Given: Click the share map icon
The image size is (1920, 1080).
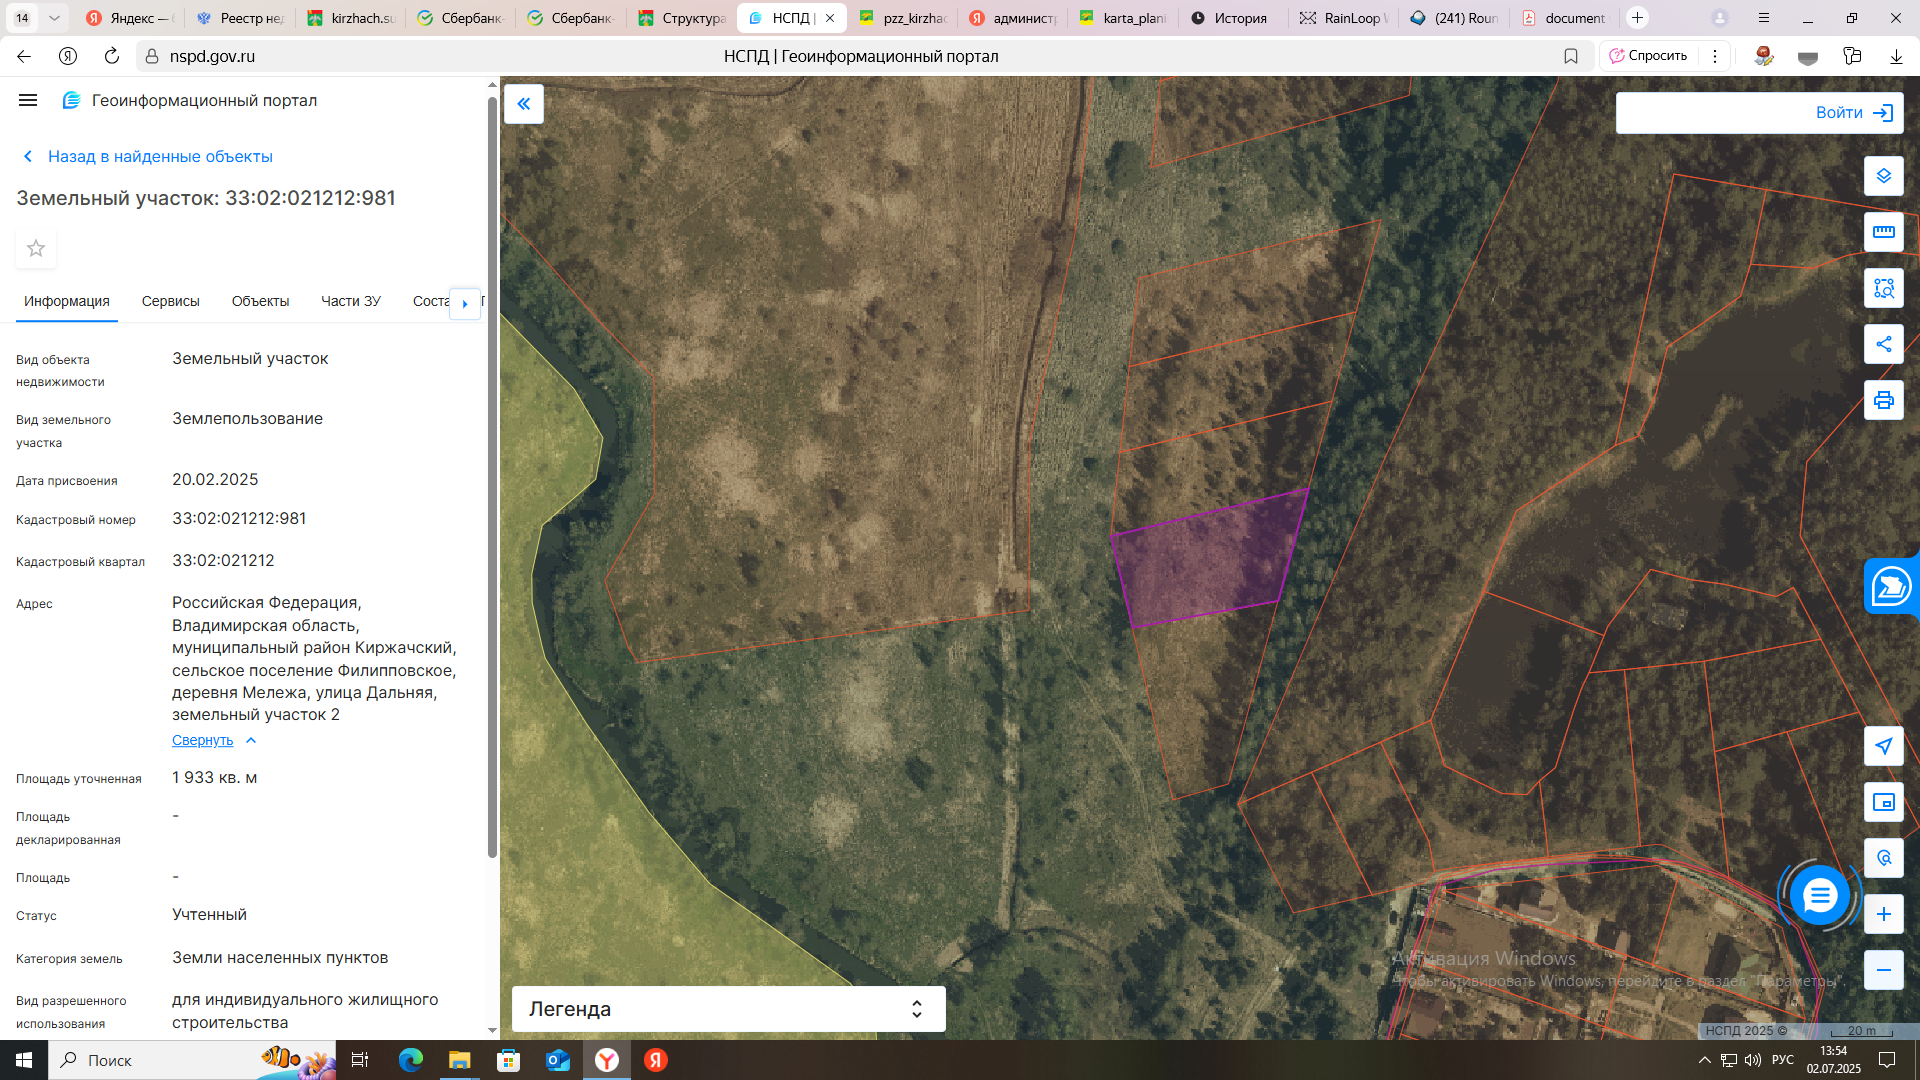Looking at the screenshot, I should (1883, 344).
